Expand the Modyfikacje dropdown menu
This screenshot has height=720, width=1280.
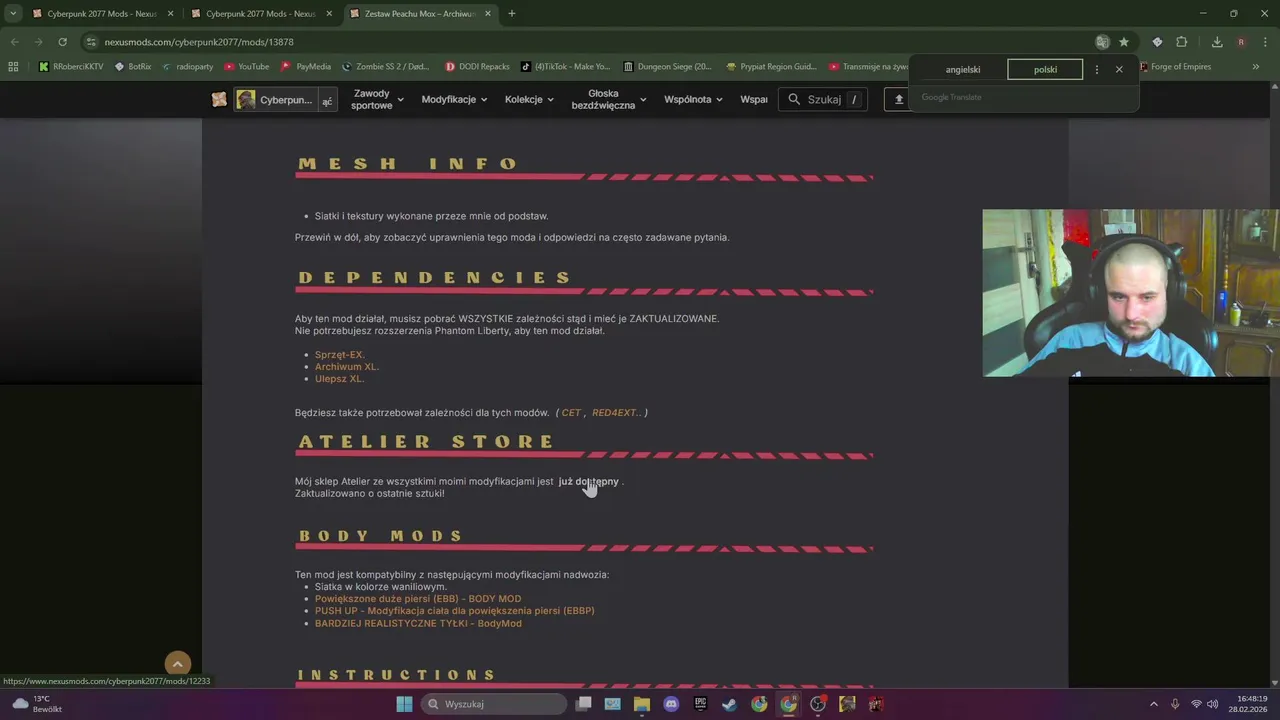[454, 99]
